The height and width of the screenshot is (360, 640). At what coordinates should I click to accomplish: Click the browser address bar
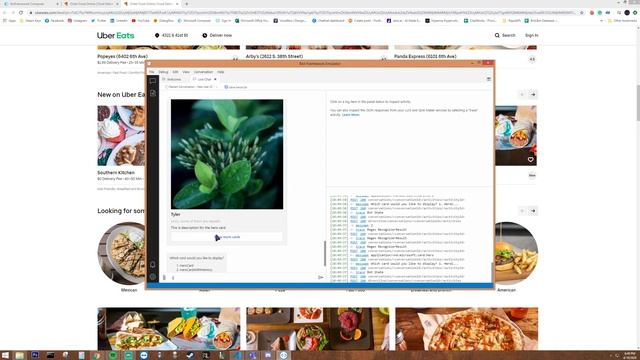304,13
